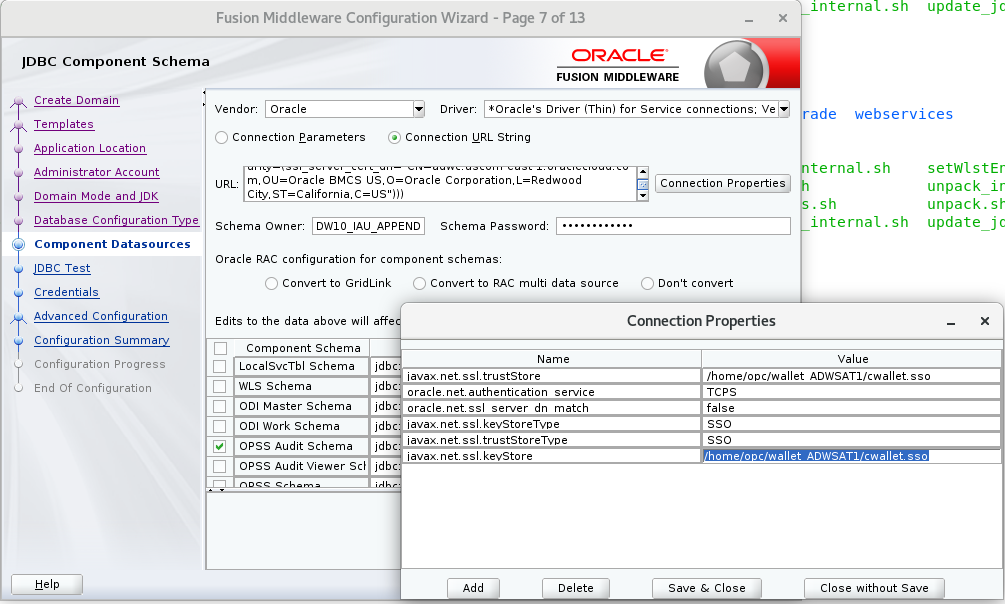Select the javax.net.ssl.keyStoreType name cell
1005x604 pixels.
point(552,424)
